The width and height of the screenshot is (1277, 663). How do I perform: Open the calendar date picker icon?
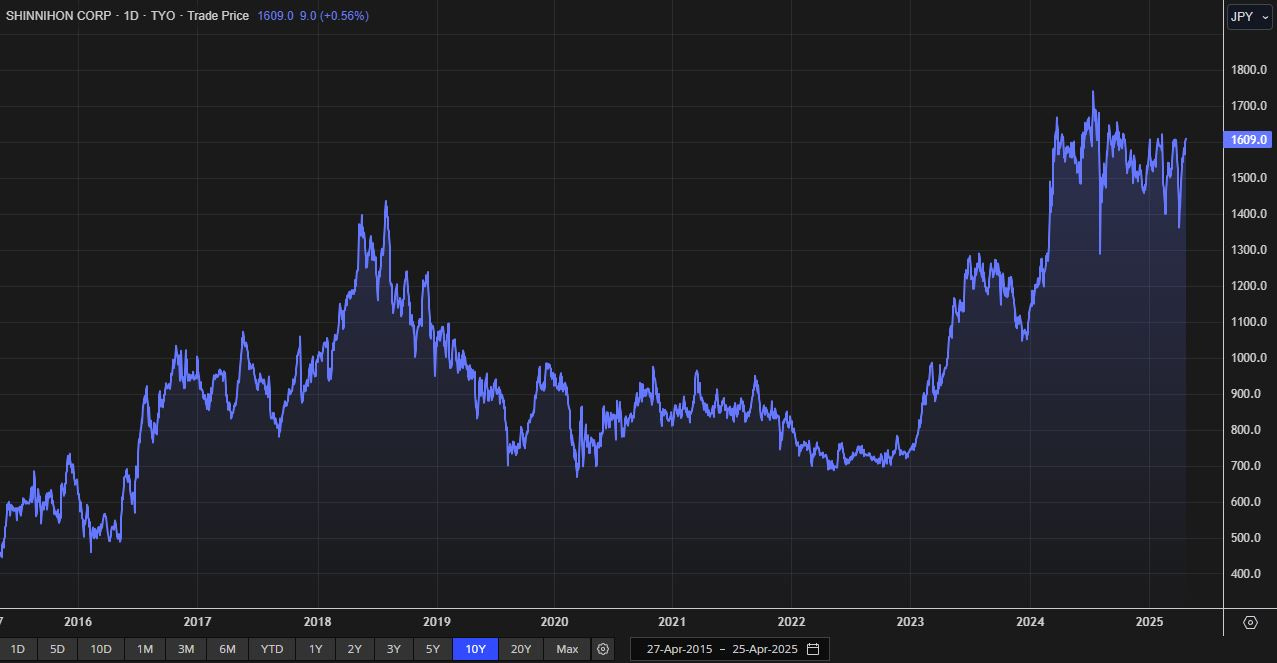pyautogui.click(x=813, y=649)
